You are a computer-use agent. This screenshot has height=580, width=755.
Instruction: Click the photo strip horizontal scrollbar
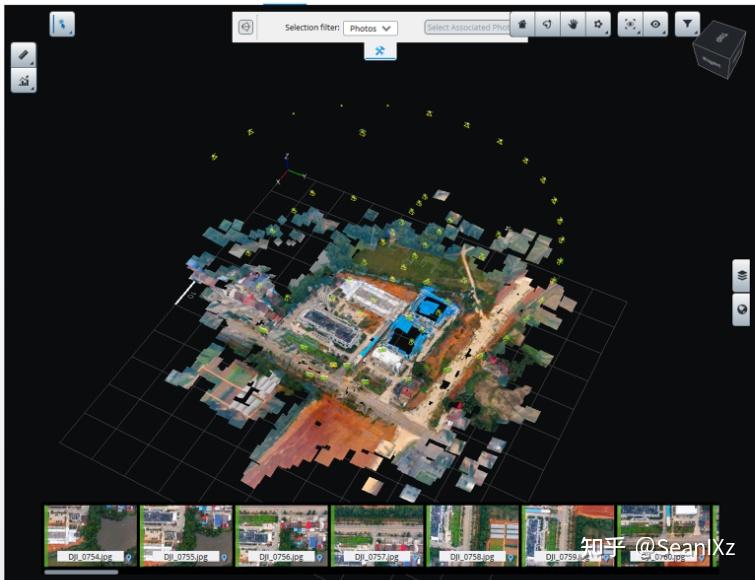click(81, 572)
